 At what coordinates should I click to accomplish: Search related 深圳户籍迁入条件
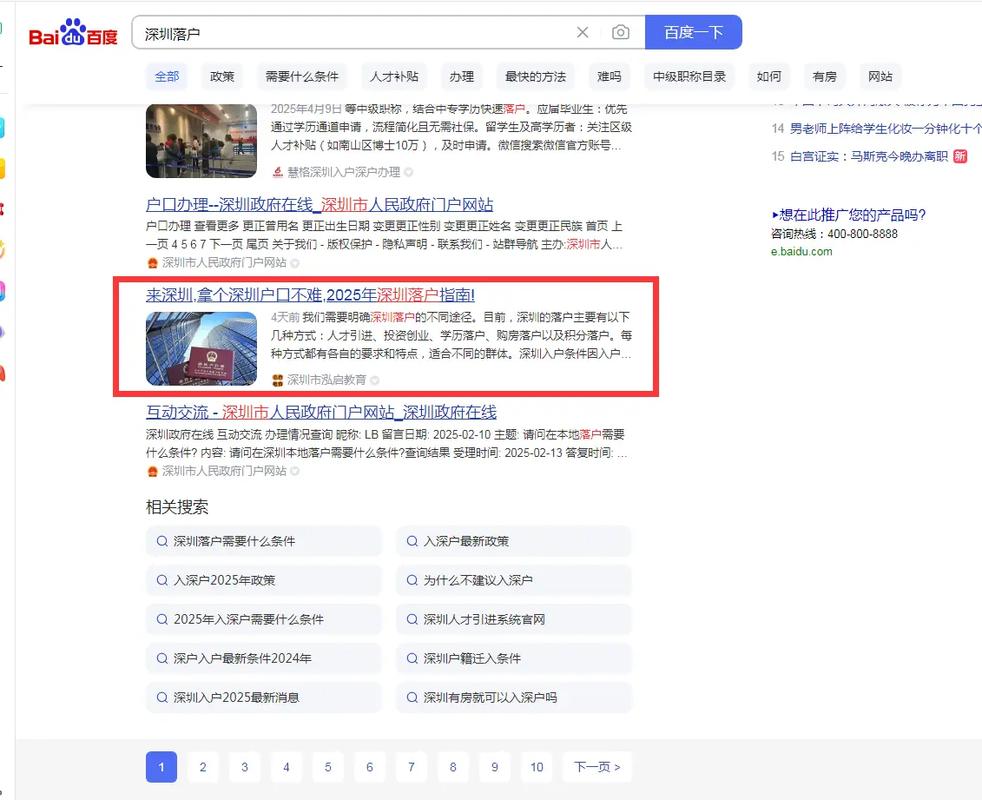pyautogui.click(x=514, y=658)
